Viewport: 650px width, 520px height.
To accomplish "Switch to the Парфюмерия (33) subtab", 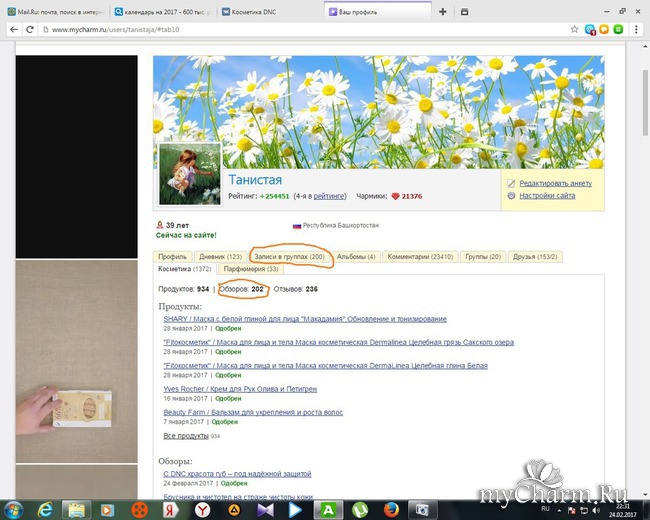I will pyautogui.click(x=251, y=269).
